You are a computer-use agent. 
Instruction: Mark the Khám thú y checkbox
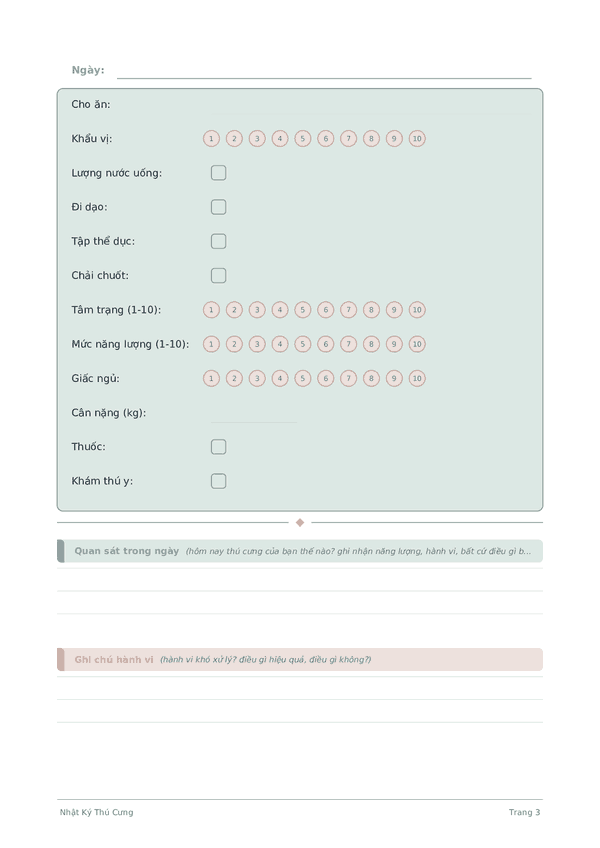(218, 481)
